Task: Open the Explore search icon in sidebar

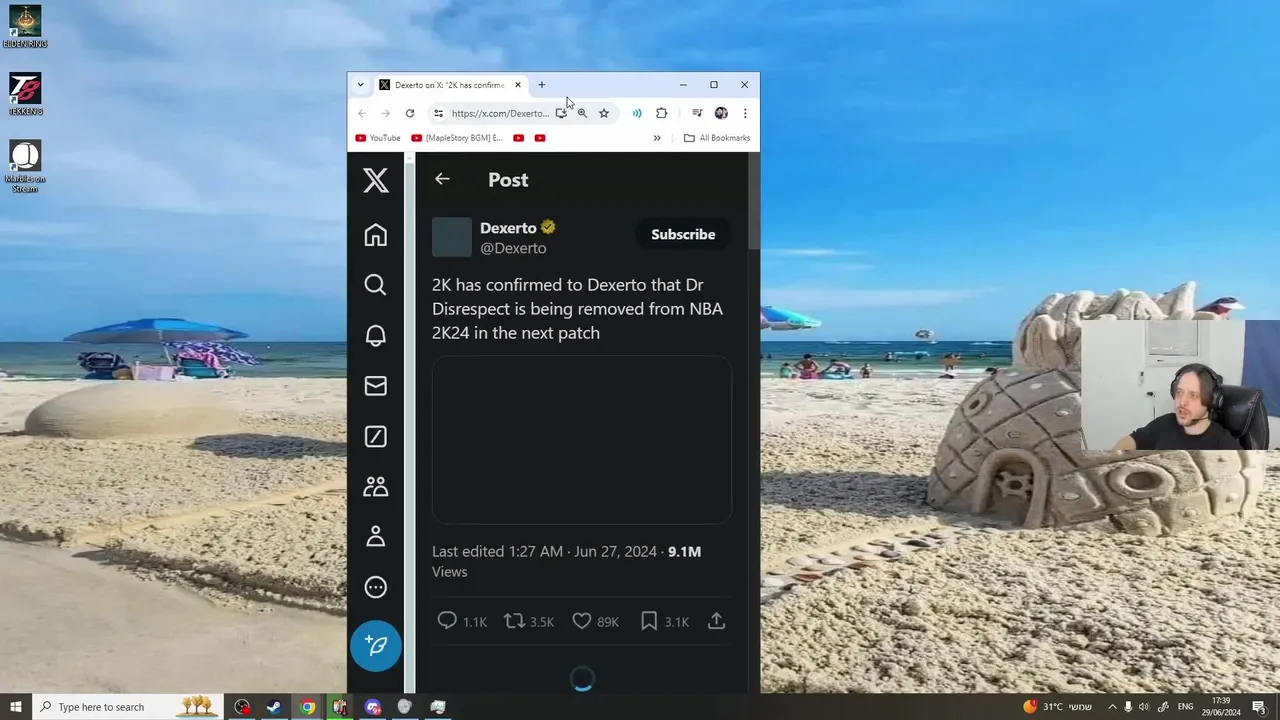Action: (x=375, y=285)
